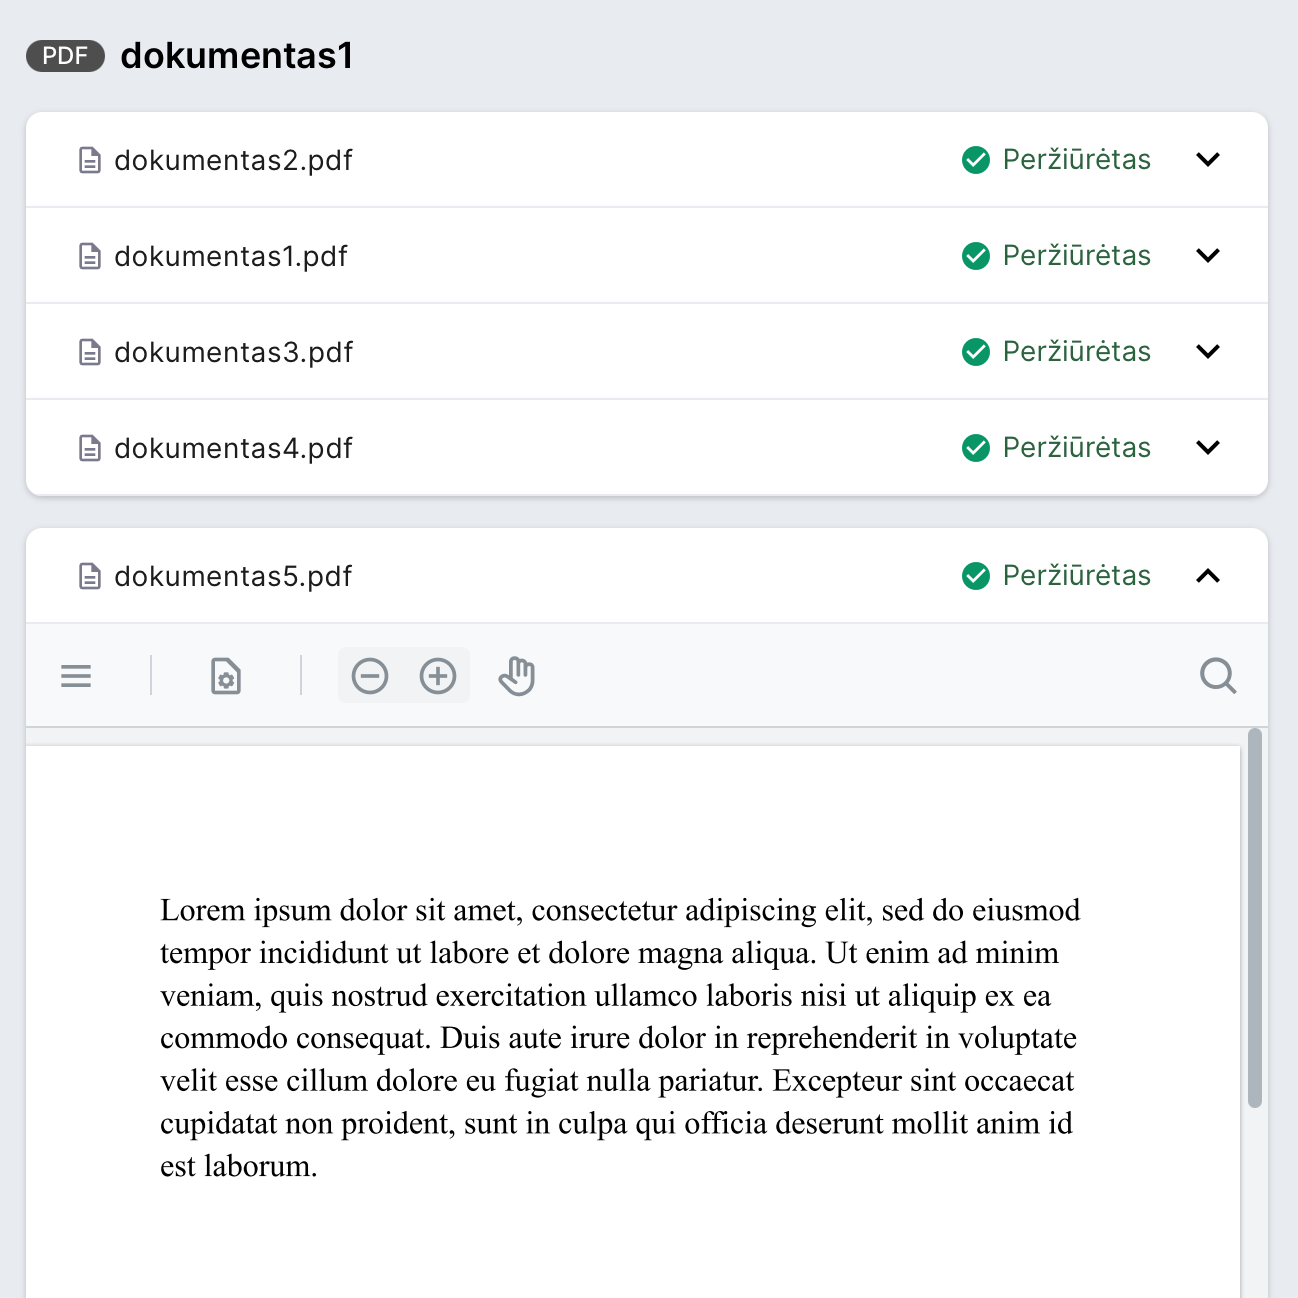Open document settings page-gear icon
1298x1298 pixels.
coord(226,676)
